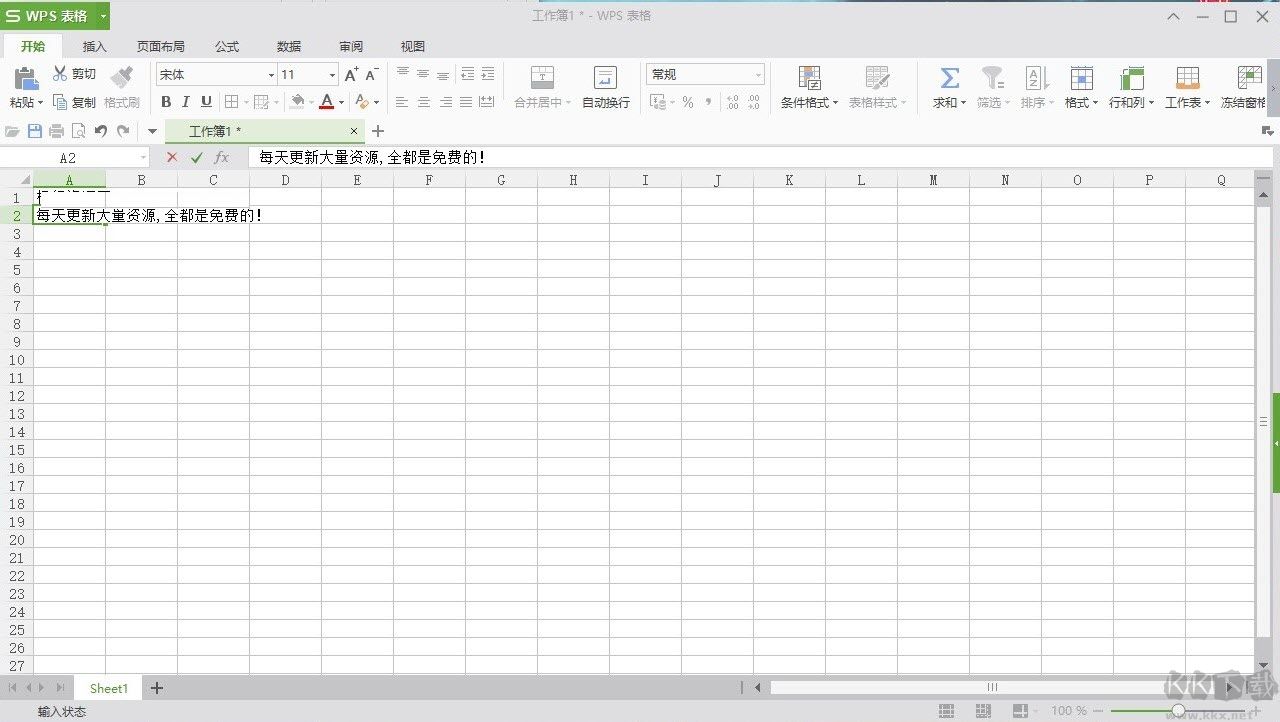Expand the number format dropdown showing 常规

click(x=758, y=74)
